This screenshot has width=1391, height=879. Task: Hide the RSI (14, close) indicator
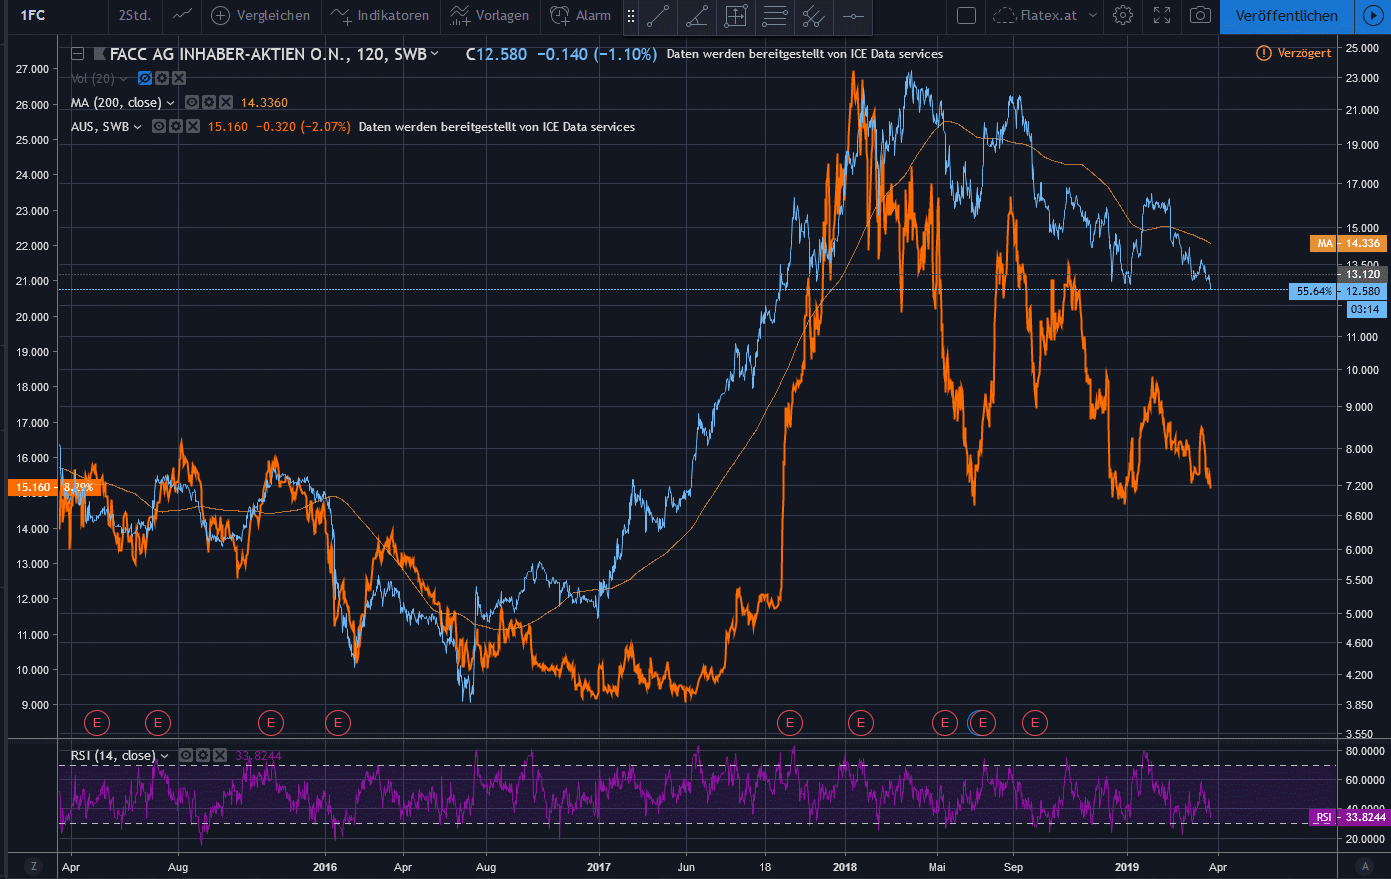(x=186, y=755)
